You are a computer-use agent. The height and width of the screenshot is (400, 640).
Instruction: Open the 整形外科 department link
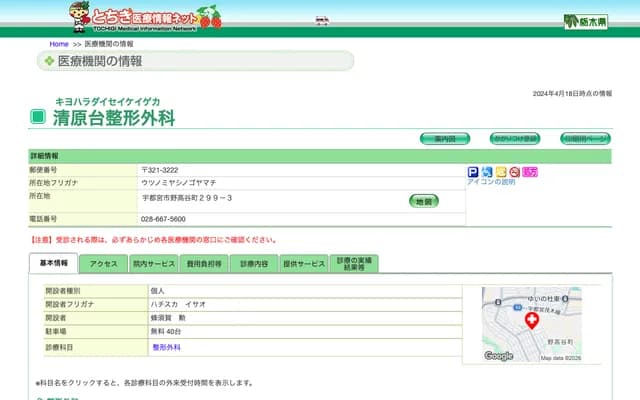click(x=166, y=347)
